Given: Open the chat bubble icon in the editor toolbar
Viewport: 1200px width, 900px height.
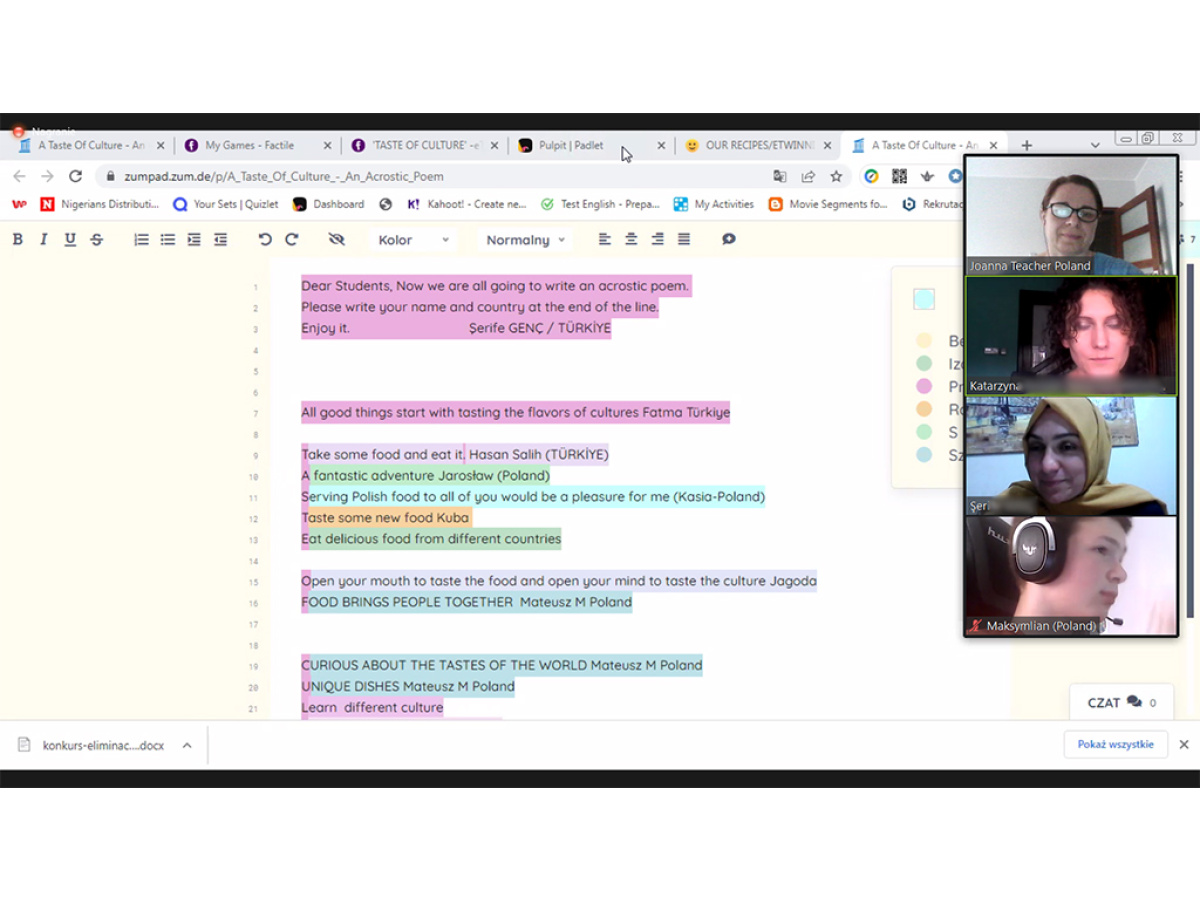Looking at the screenshot, I should point(728,239).
